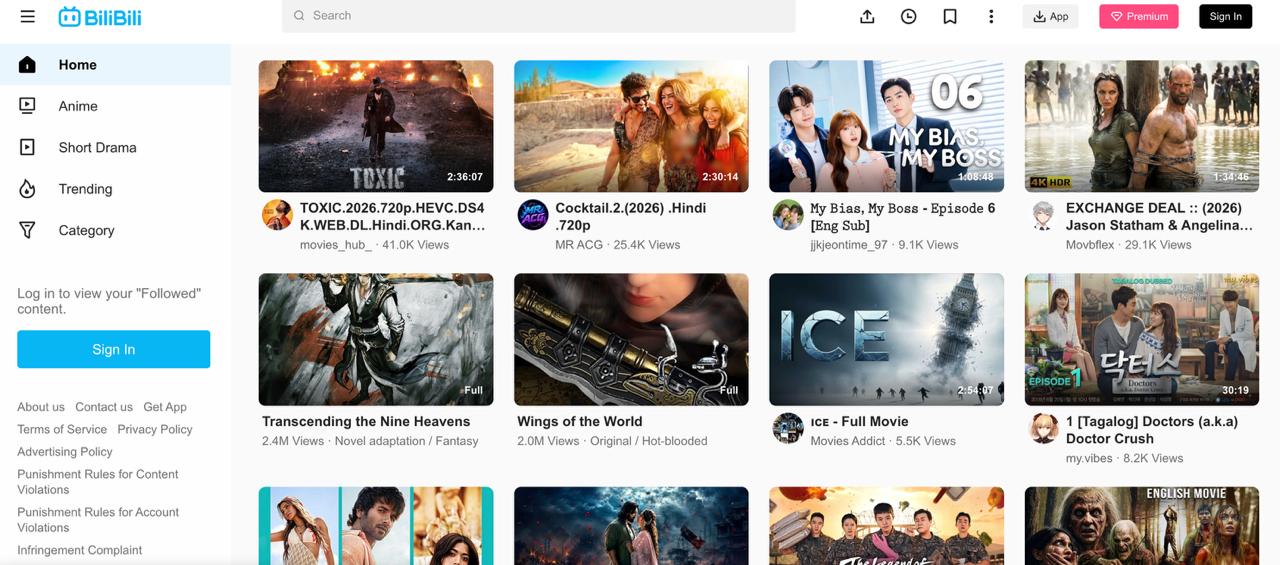
Task: Open Privacy Policy link
Action: 155,429
